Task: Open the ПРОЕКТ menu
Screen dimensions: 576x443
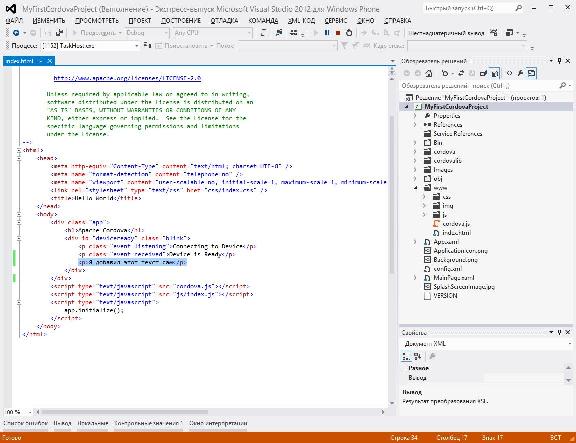Action: click(x=140, y=21)
